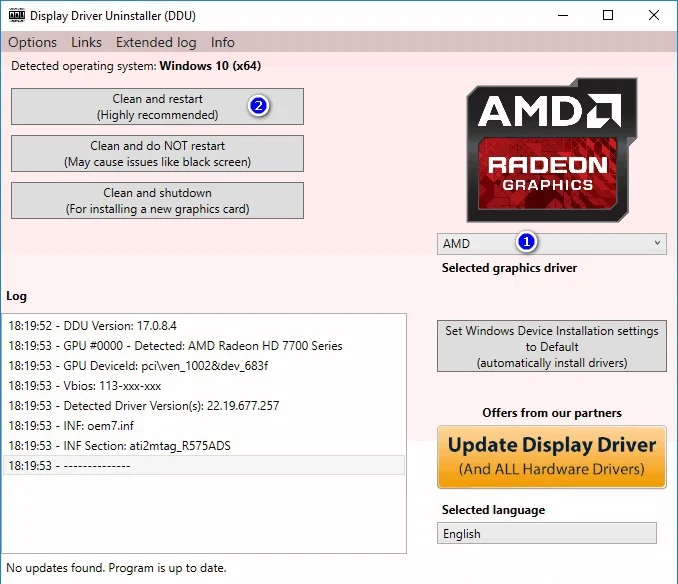678x584 pixels.
Task: Open the English language dropdown
Action: [547, 534]
